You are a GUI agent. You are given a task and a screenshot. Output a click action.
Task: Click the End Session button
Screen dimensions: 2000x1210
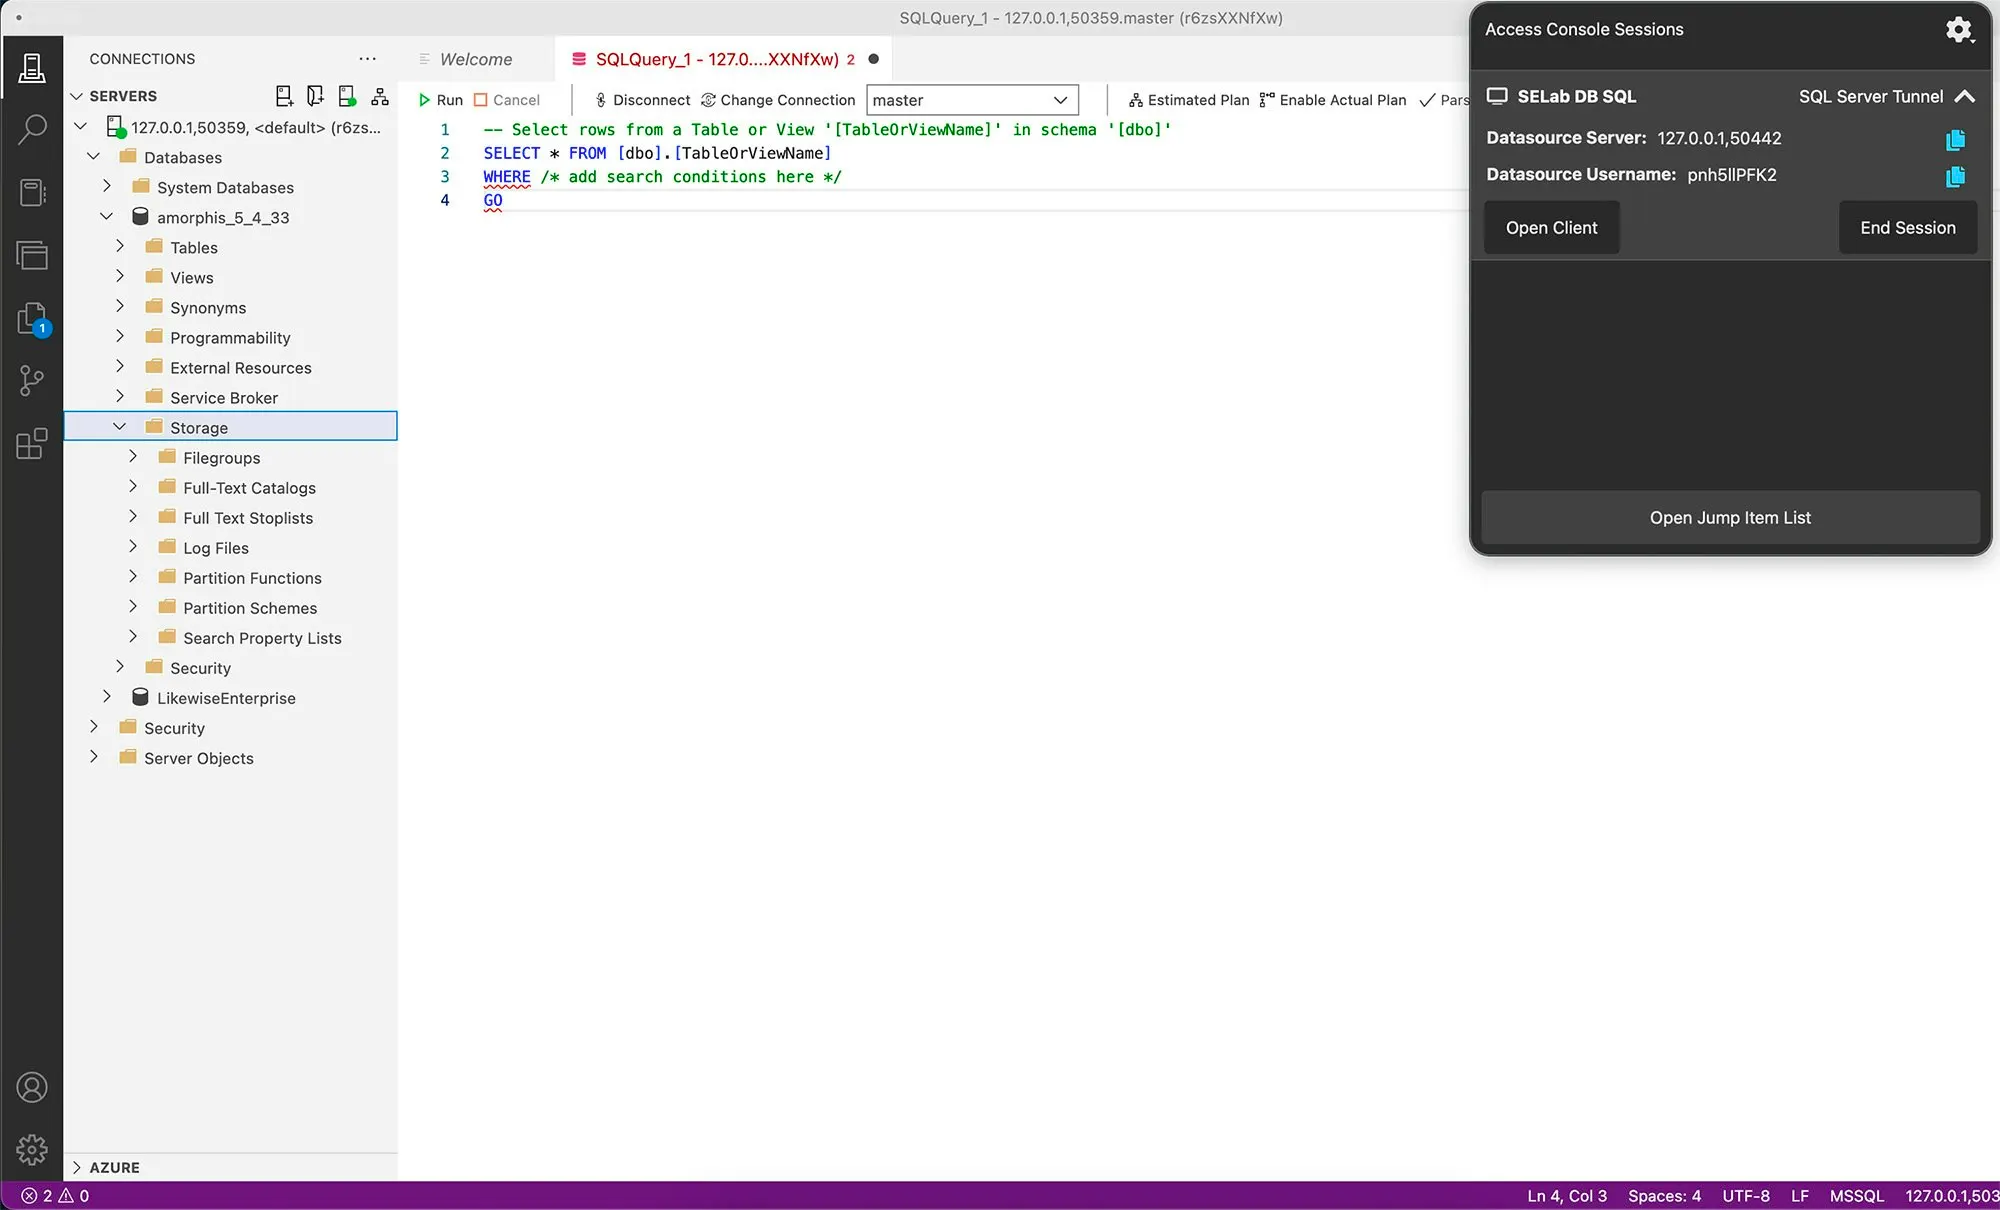pyautogui.click(x=1907, y=228)
